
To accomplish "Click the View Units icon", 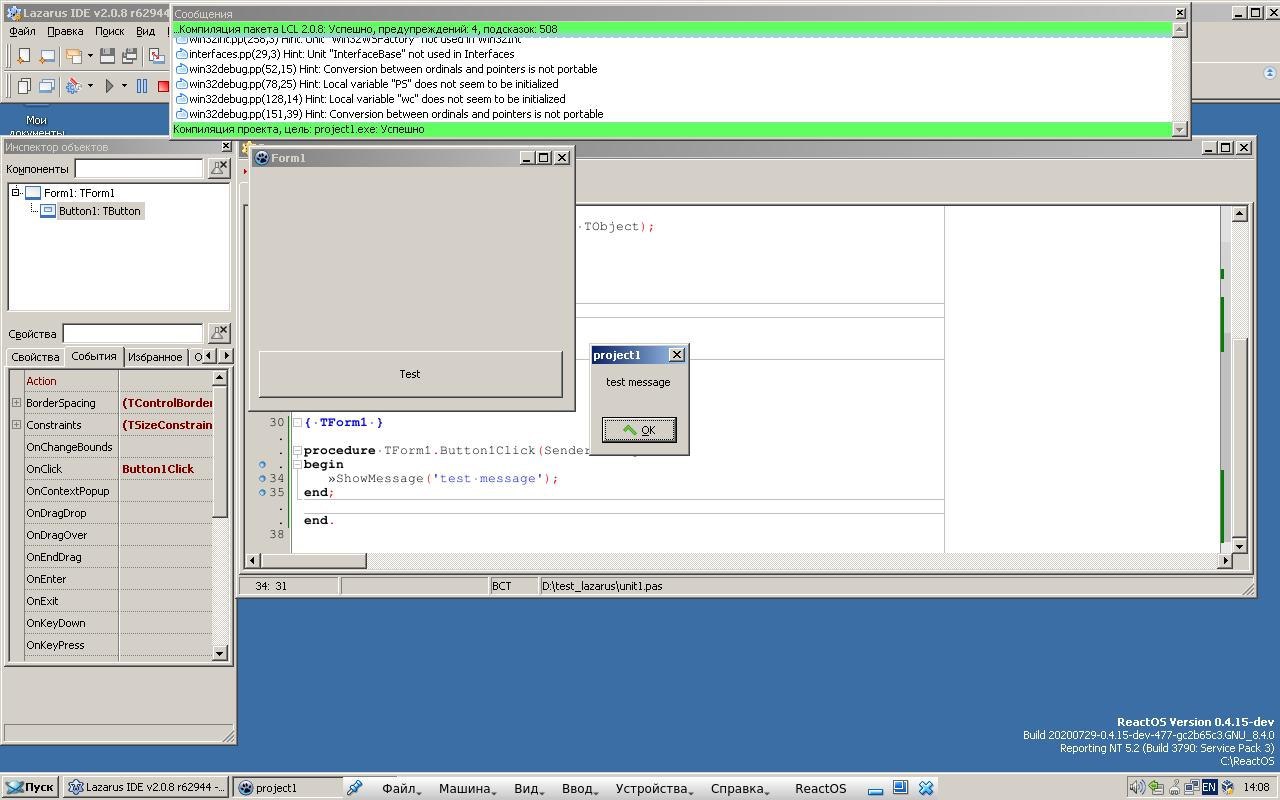I will (24, 86).
